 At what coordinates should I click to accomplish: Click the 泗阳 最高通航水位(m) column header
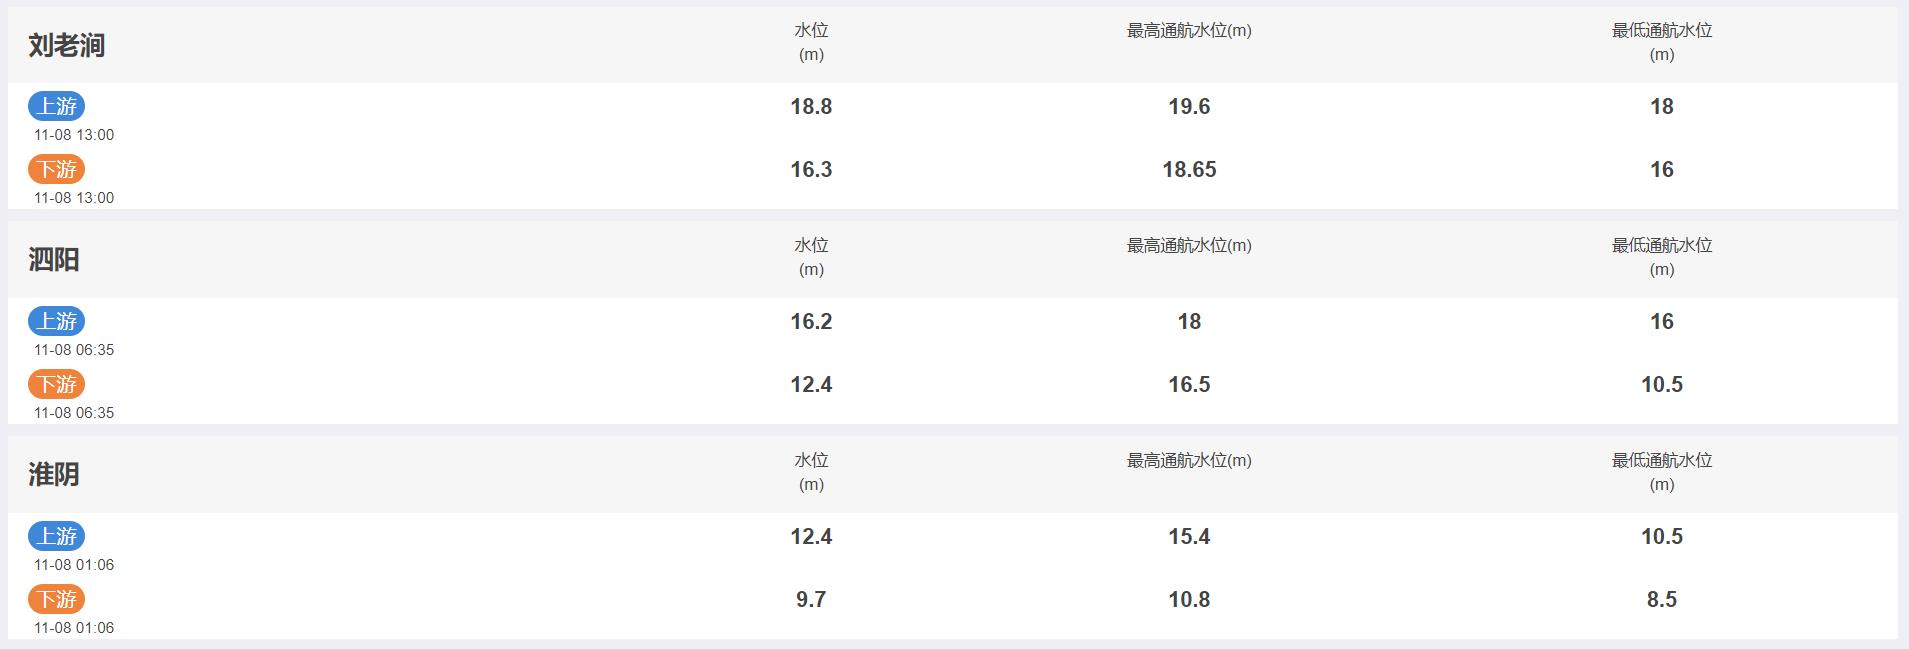pos(1189,246)
